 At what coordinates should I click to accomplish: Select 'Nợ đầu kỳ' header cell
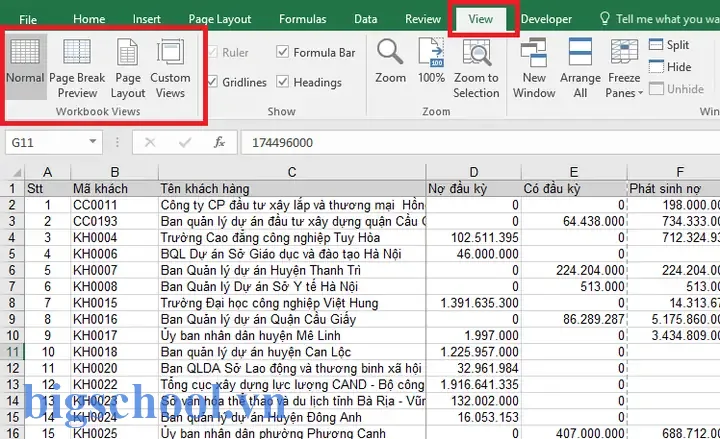point(473,189)
